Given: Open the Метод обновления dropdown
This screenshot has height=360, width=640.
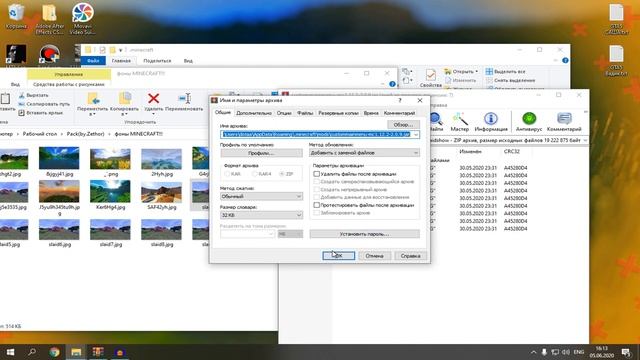Looking at the screenshot, I should click(x=364, y=153).
